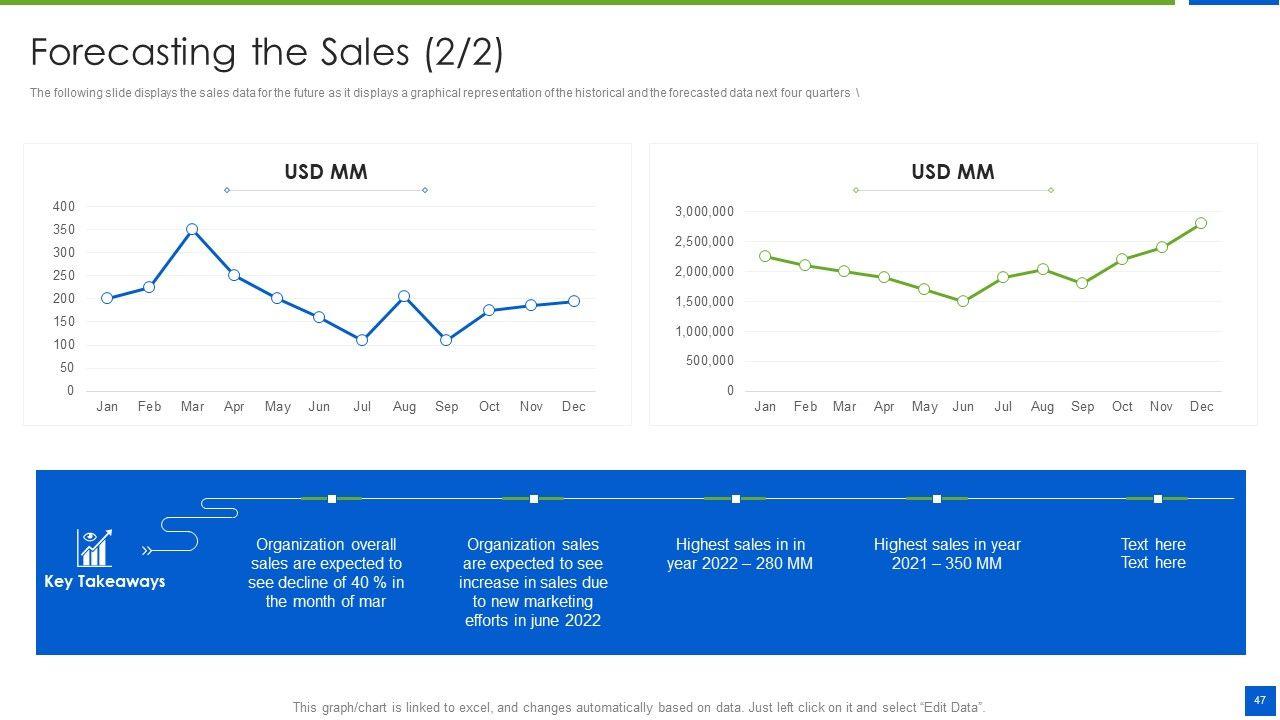Click the double chevron arrow beside Key Takeaways
The width and height of the screenshot is (1280, 720).
(147, 550)
